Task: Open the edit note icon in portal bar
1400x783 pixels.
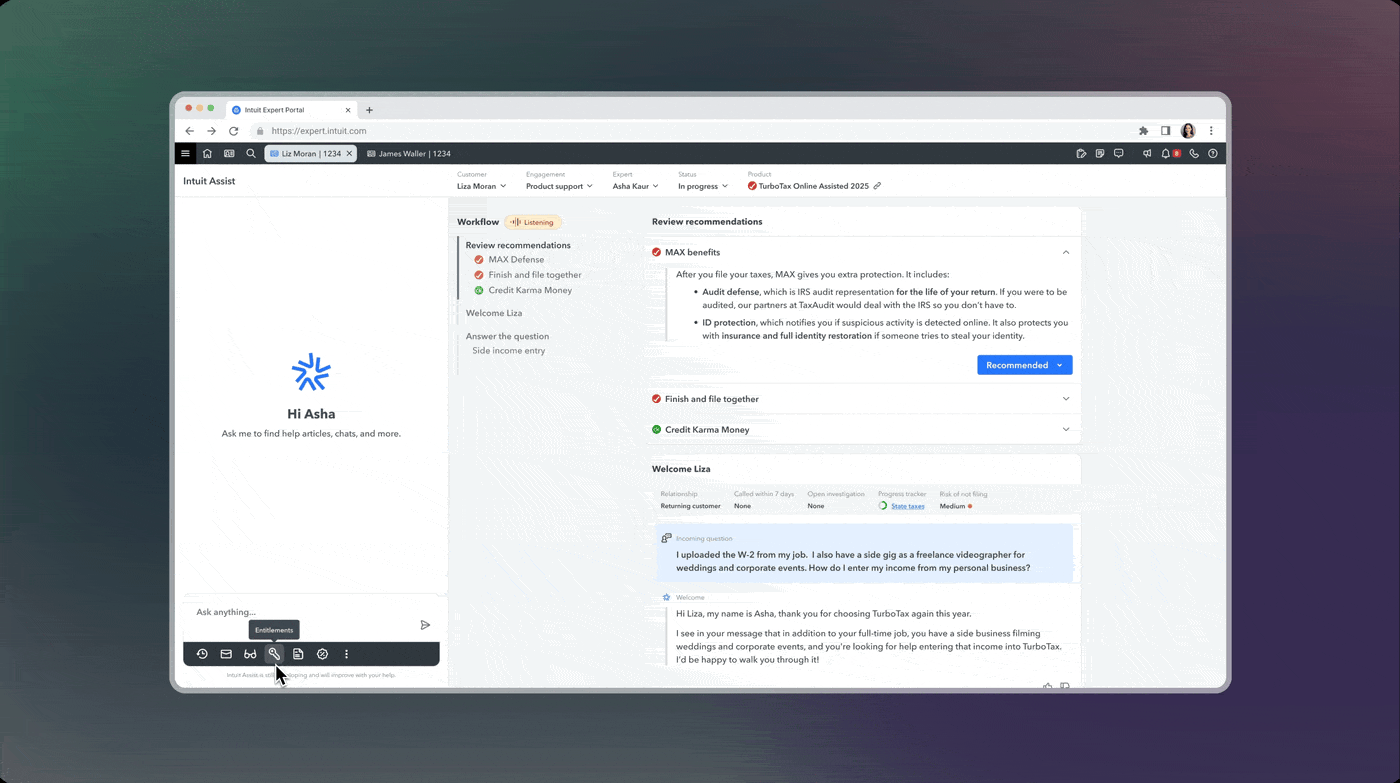Action: click(x=1081, y=154)
